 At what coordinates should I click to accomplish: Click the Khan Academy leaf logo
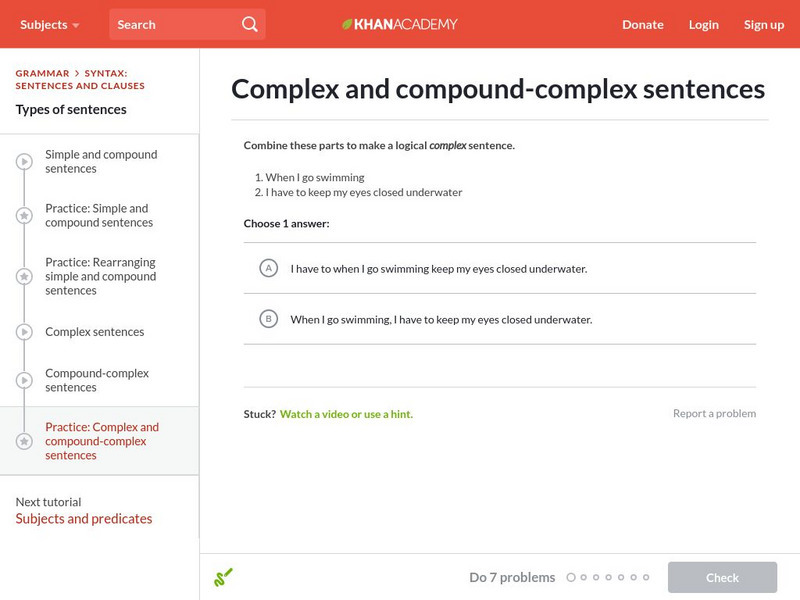[x=348, y=24]
